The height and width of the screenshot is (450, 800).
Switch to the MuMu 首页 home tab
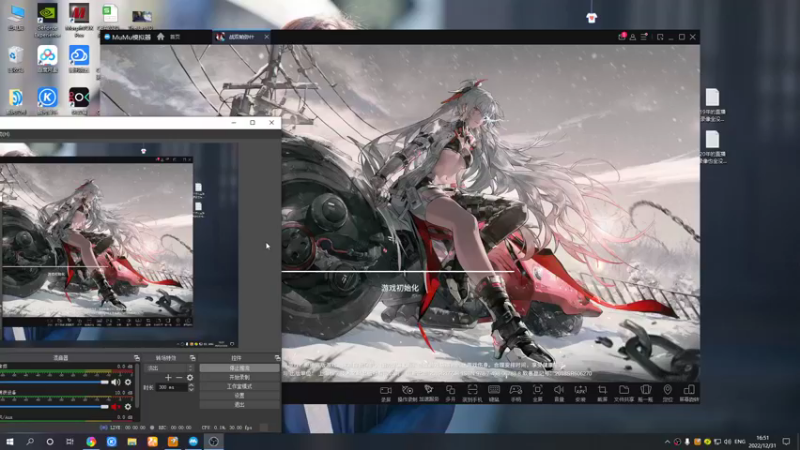coord(175,37)
